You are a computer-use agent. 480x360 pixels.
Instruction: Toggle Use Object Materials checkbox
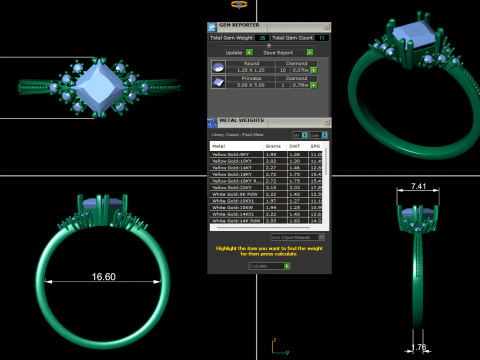(321, 237)
